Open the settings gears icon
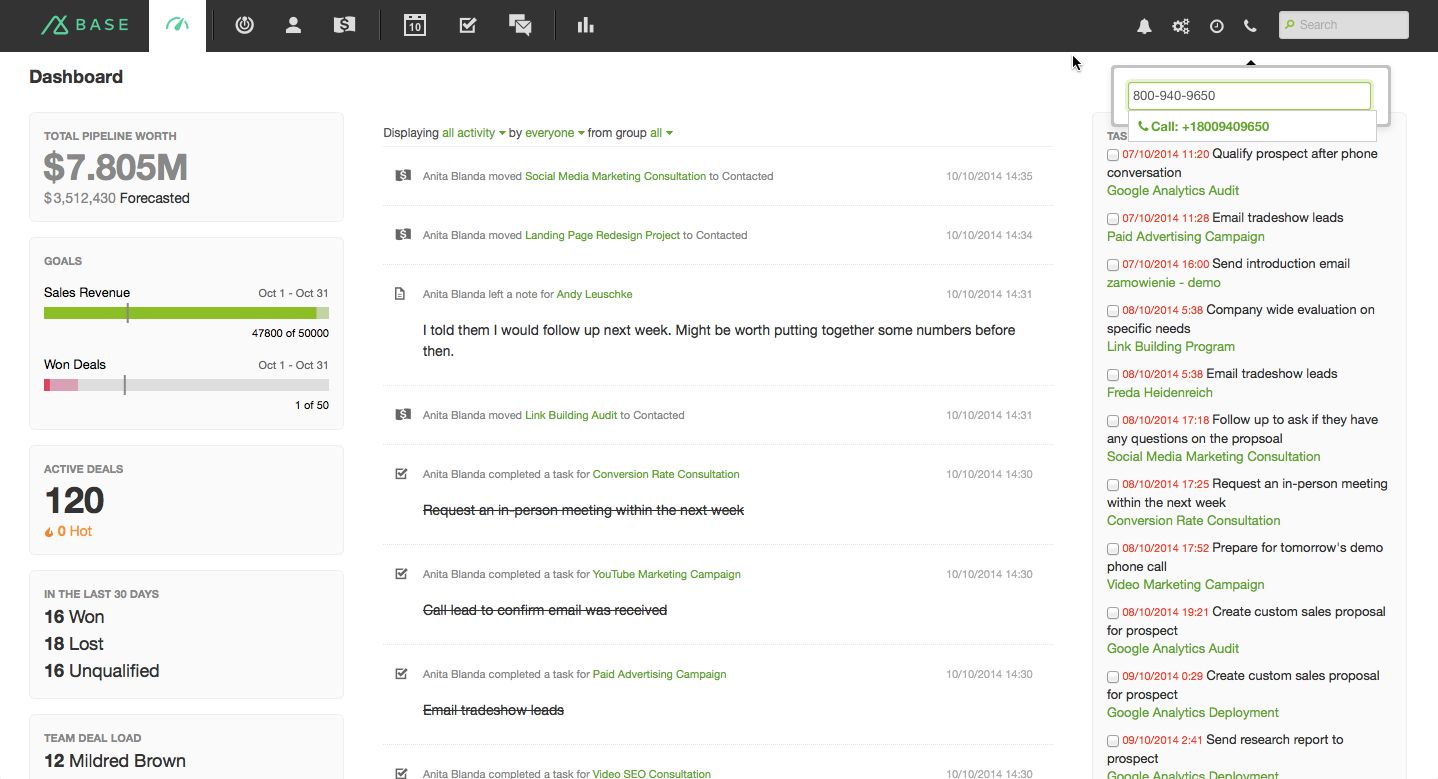Screen dimensions: 1438x779 [x=1180, y=27]
